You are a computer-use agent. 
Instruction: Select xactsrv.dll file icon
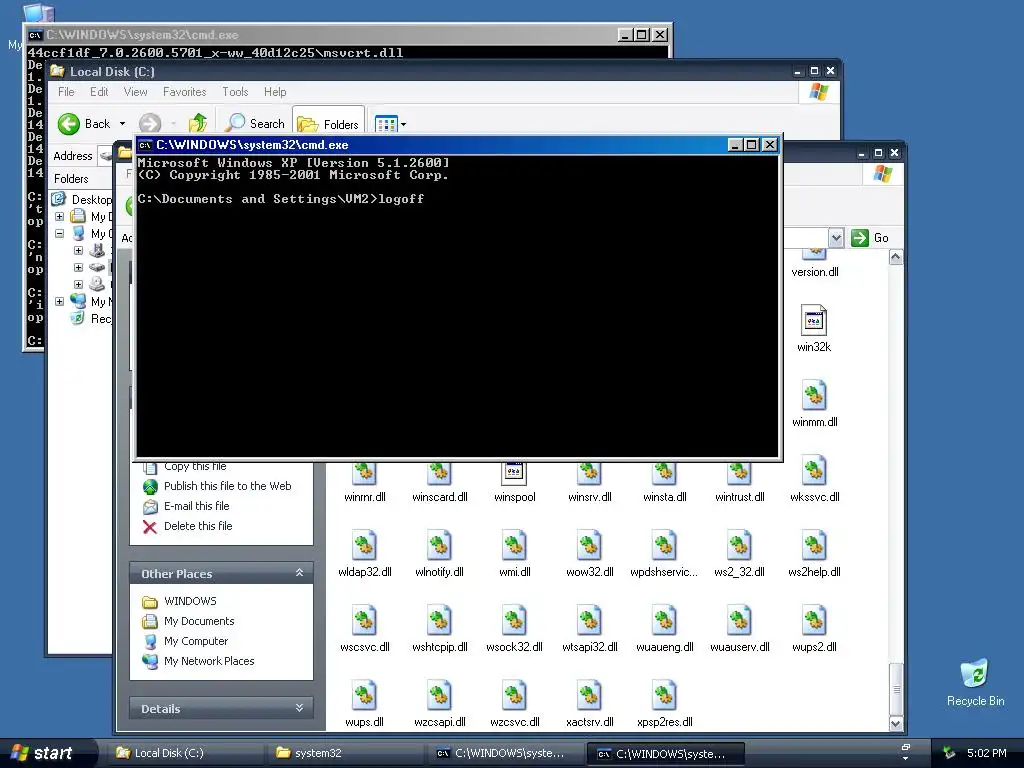pos(590,696)
